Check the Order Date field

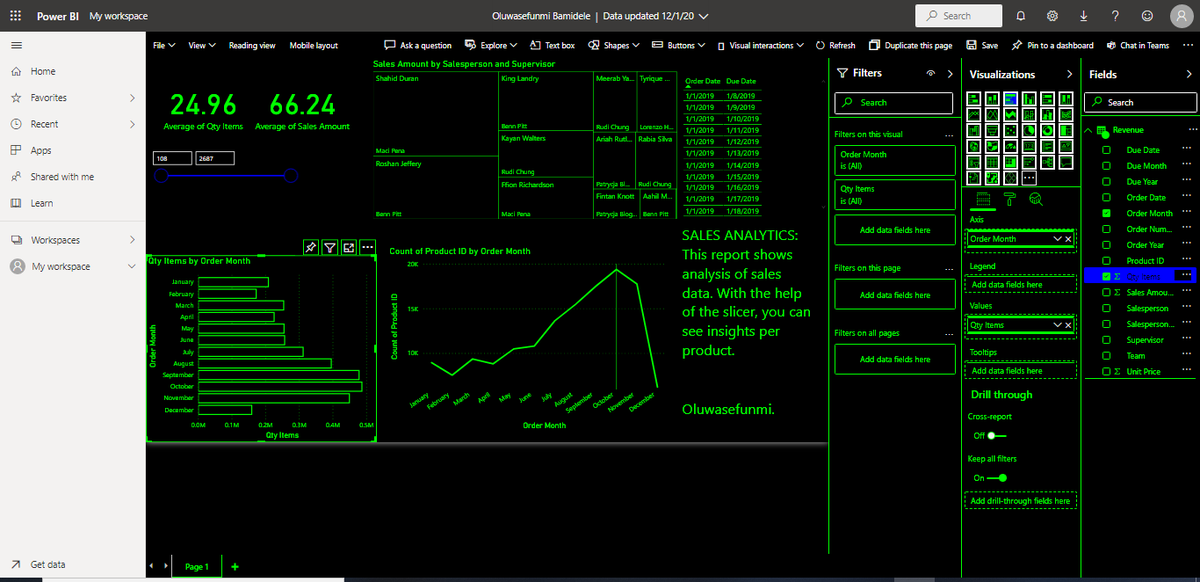click(x=1106, y=197)
